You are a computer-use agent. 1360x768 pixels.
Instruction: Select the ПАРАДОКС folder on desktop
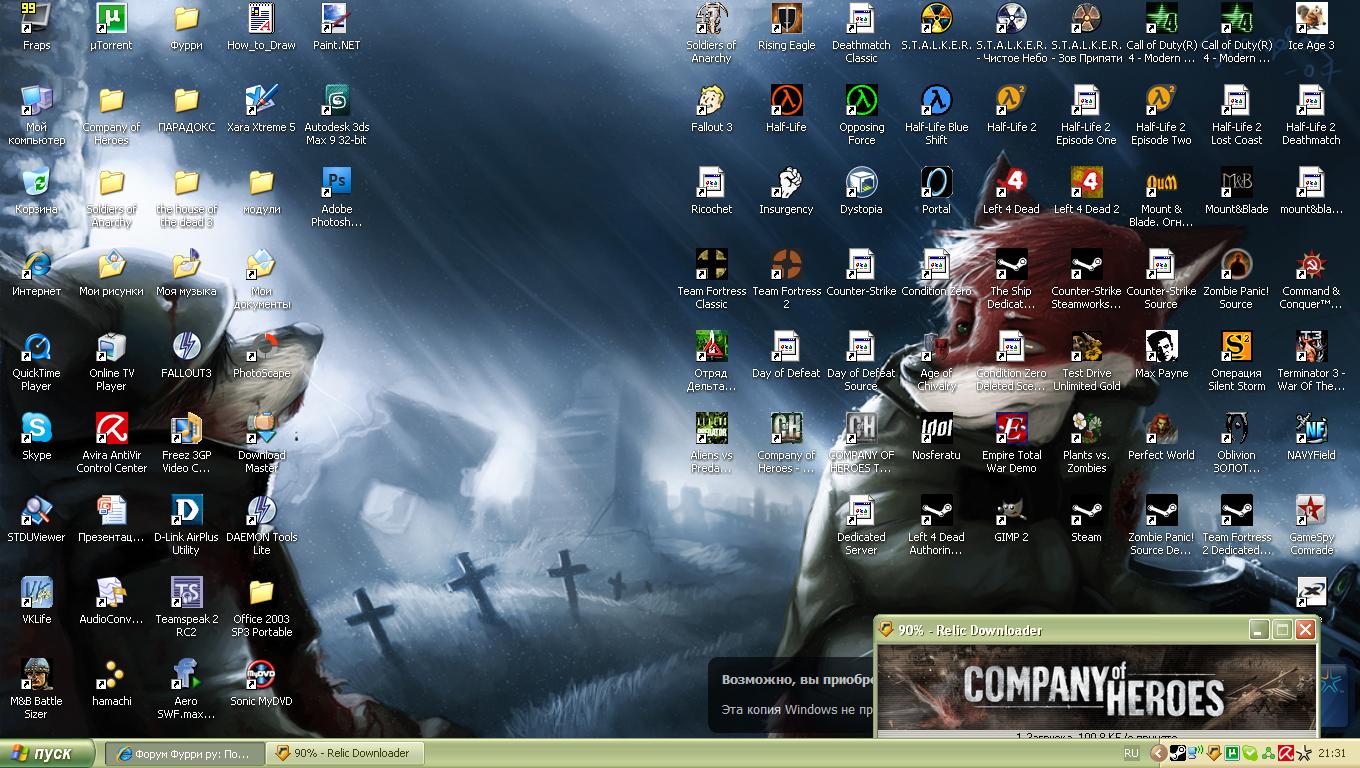[186, 101]
